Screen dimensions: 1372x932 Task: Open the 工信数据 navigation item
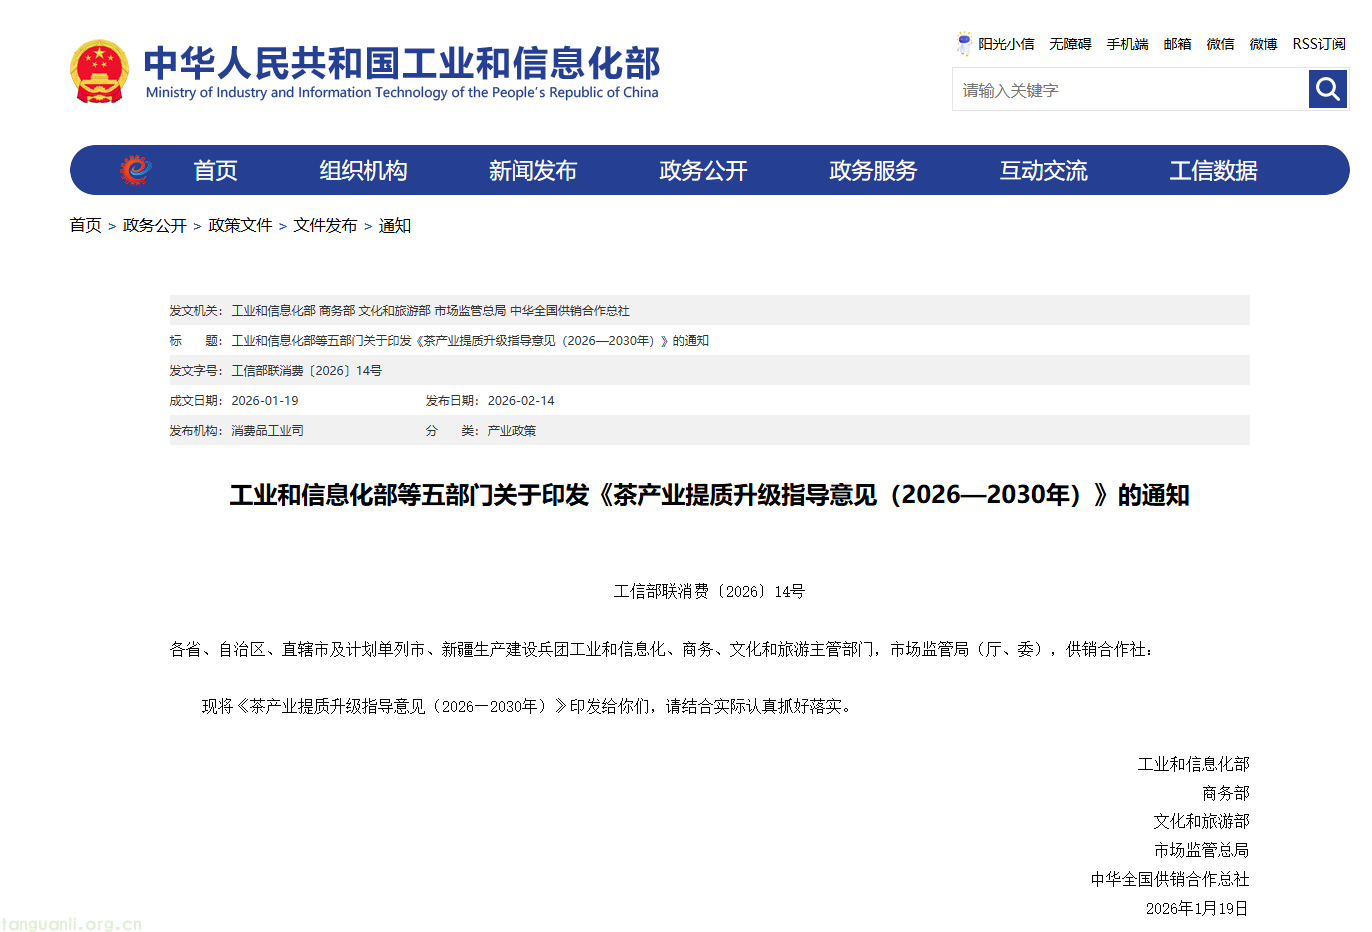(1213, 171)
